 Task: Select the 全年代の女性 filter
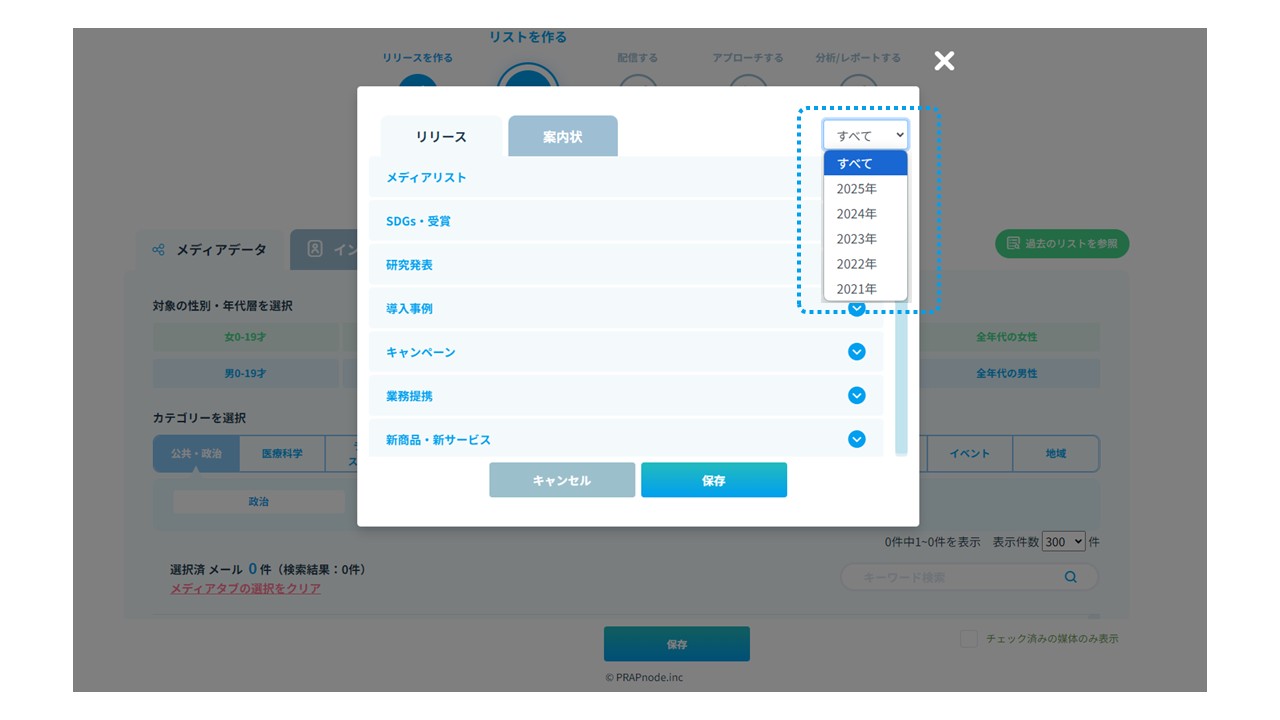1007,337
